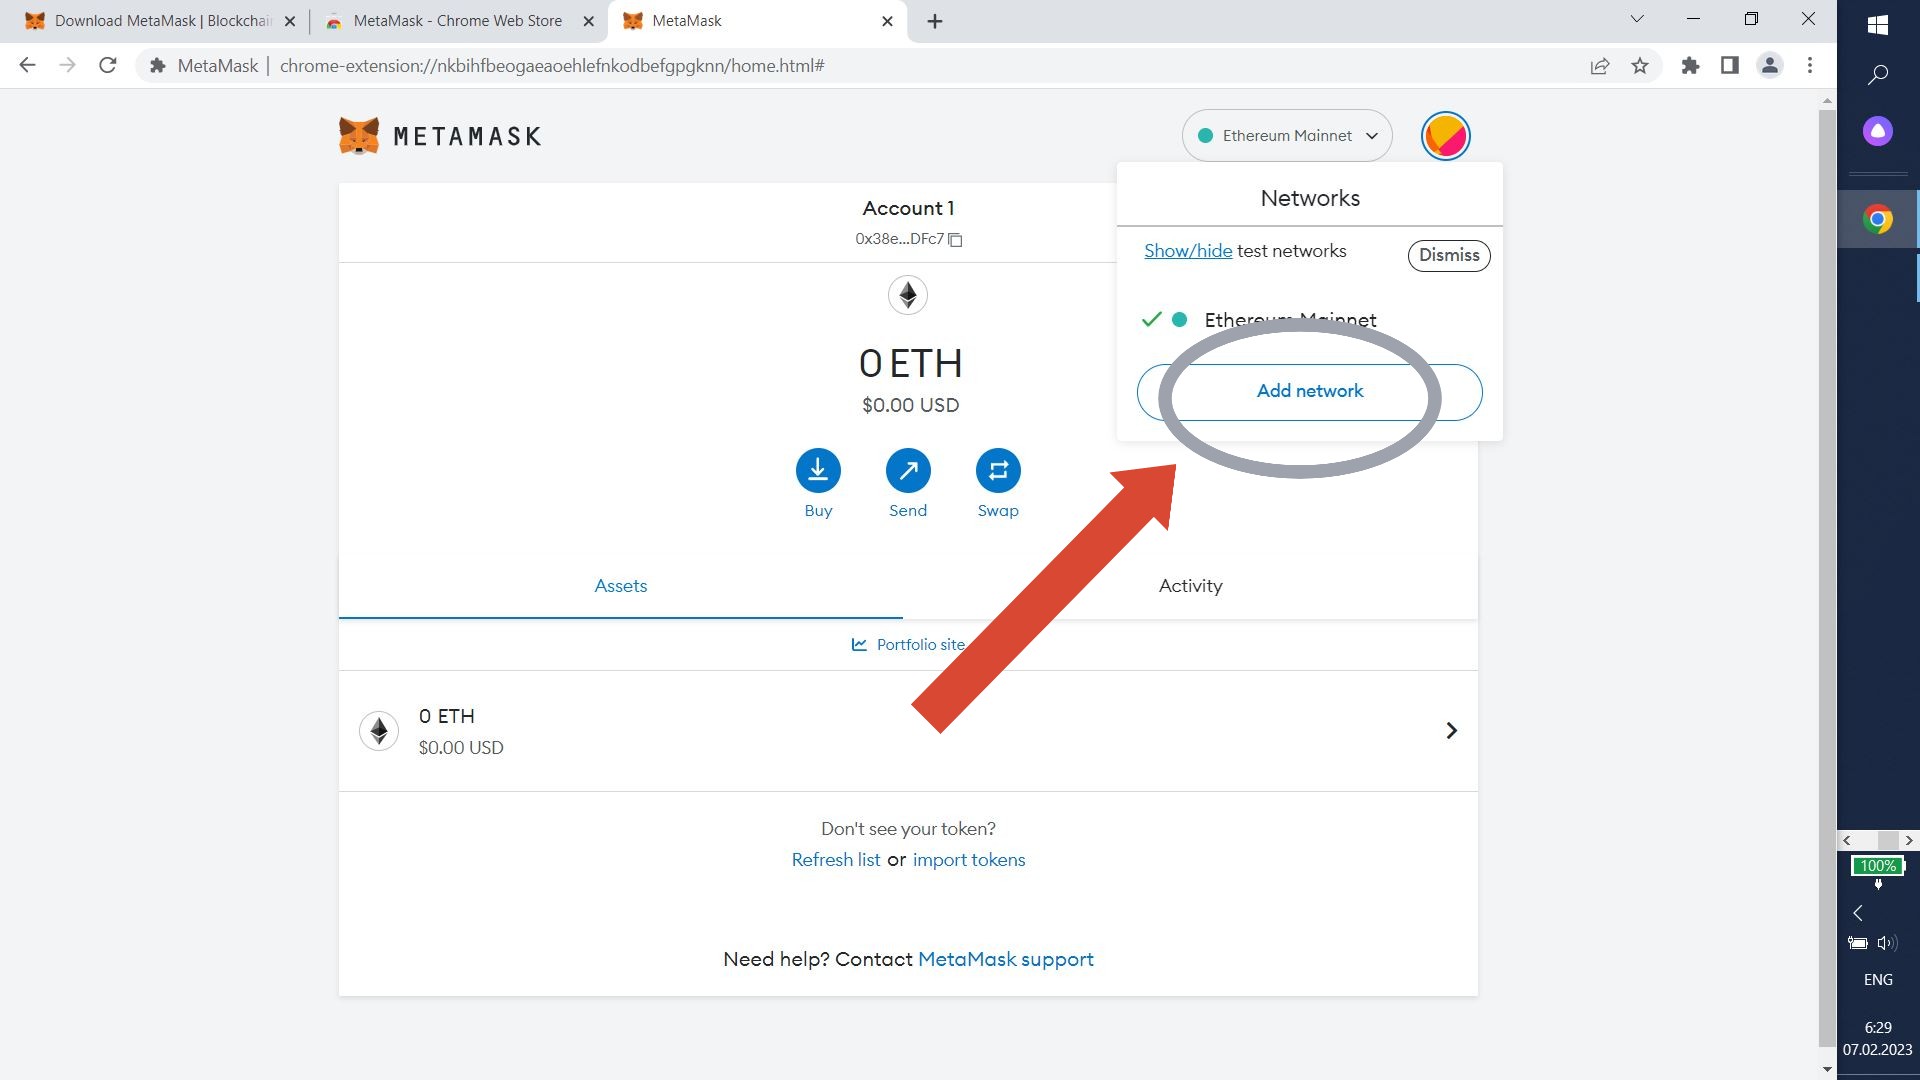Open Chrome extensions puzzle icon

1690,66
